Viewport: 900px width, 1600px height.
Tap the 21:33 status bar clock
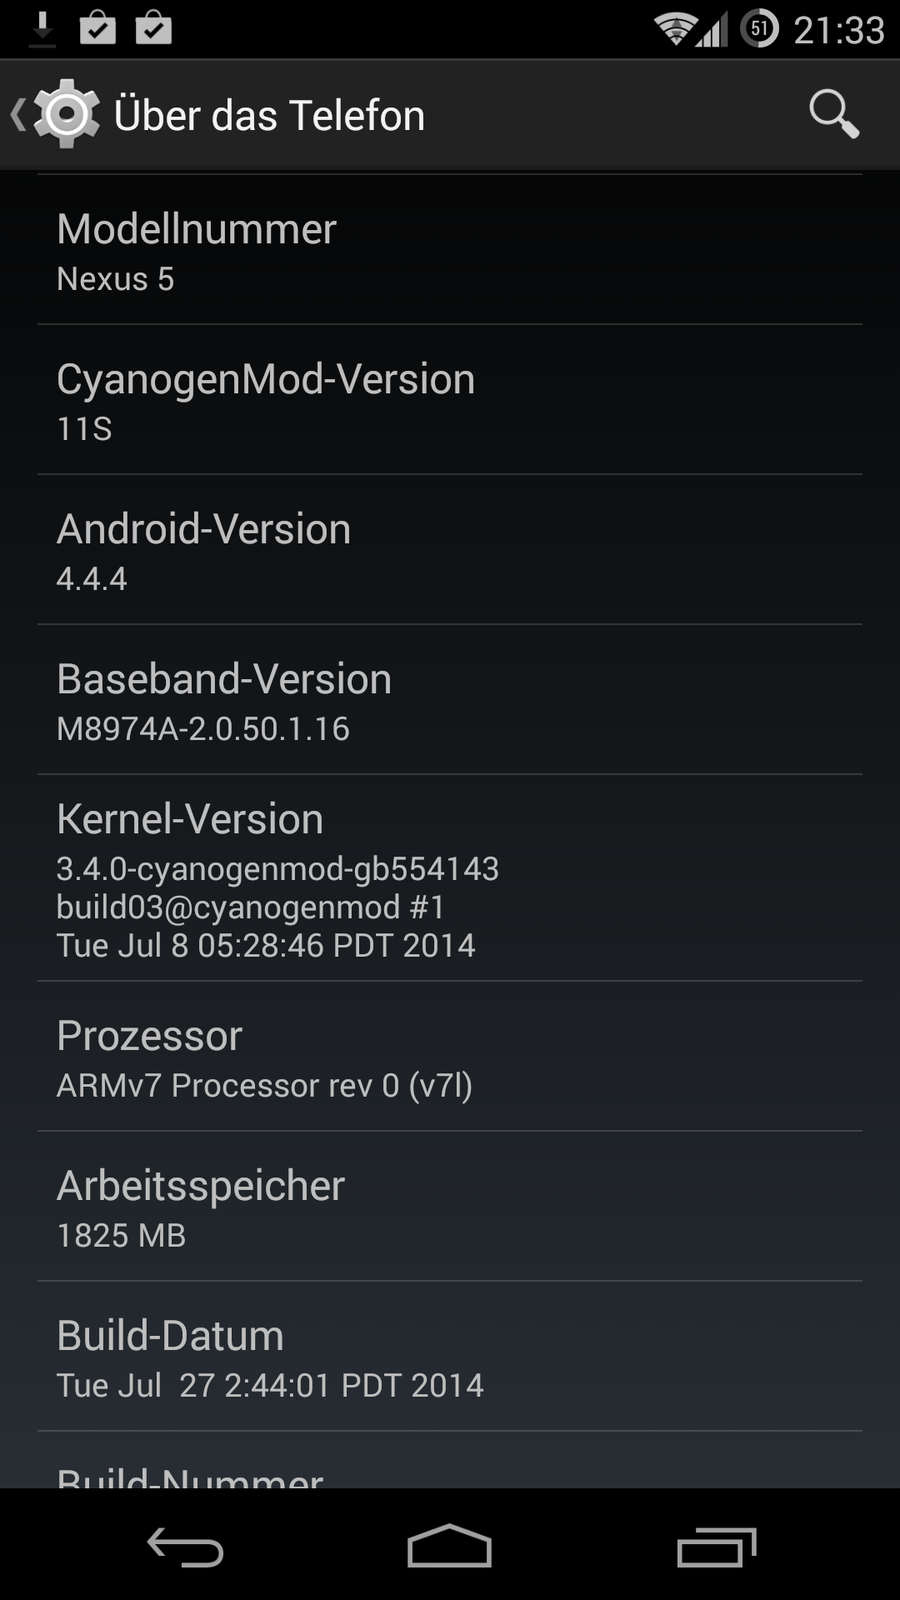coord(839,30)
